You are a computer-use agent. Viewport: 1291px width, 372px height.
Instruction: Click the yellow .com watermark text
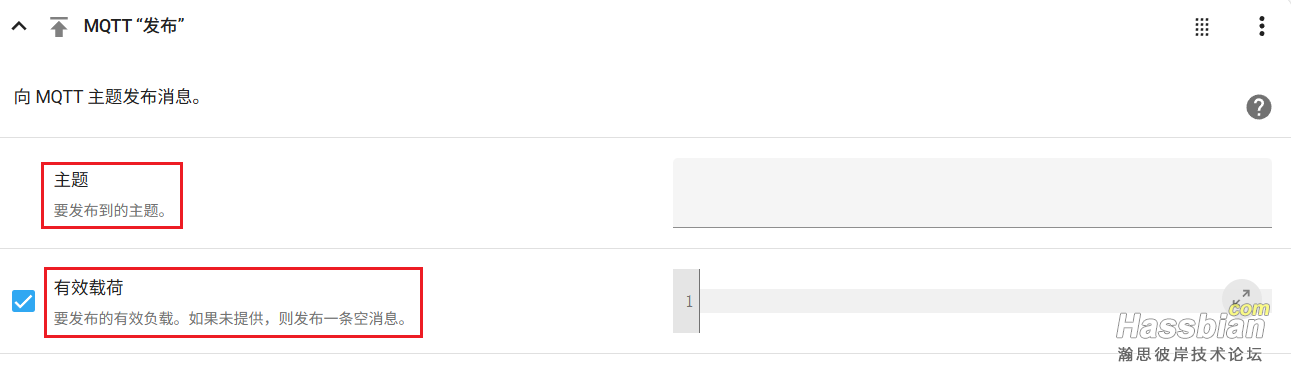1249,308
